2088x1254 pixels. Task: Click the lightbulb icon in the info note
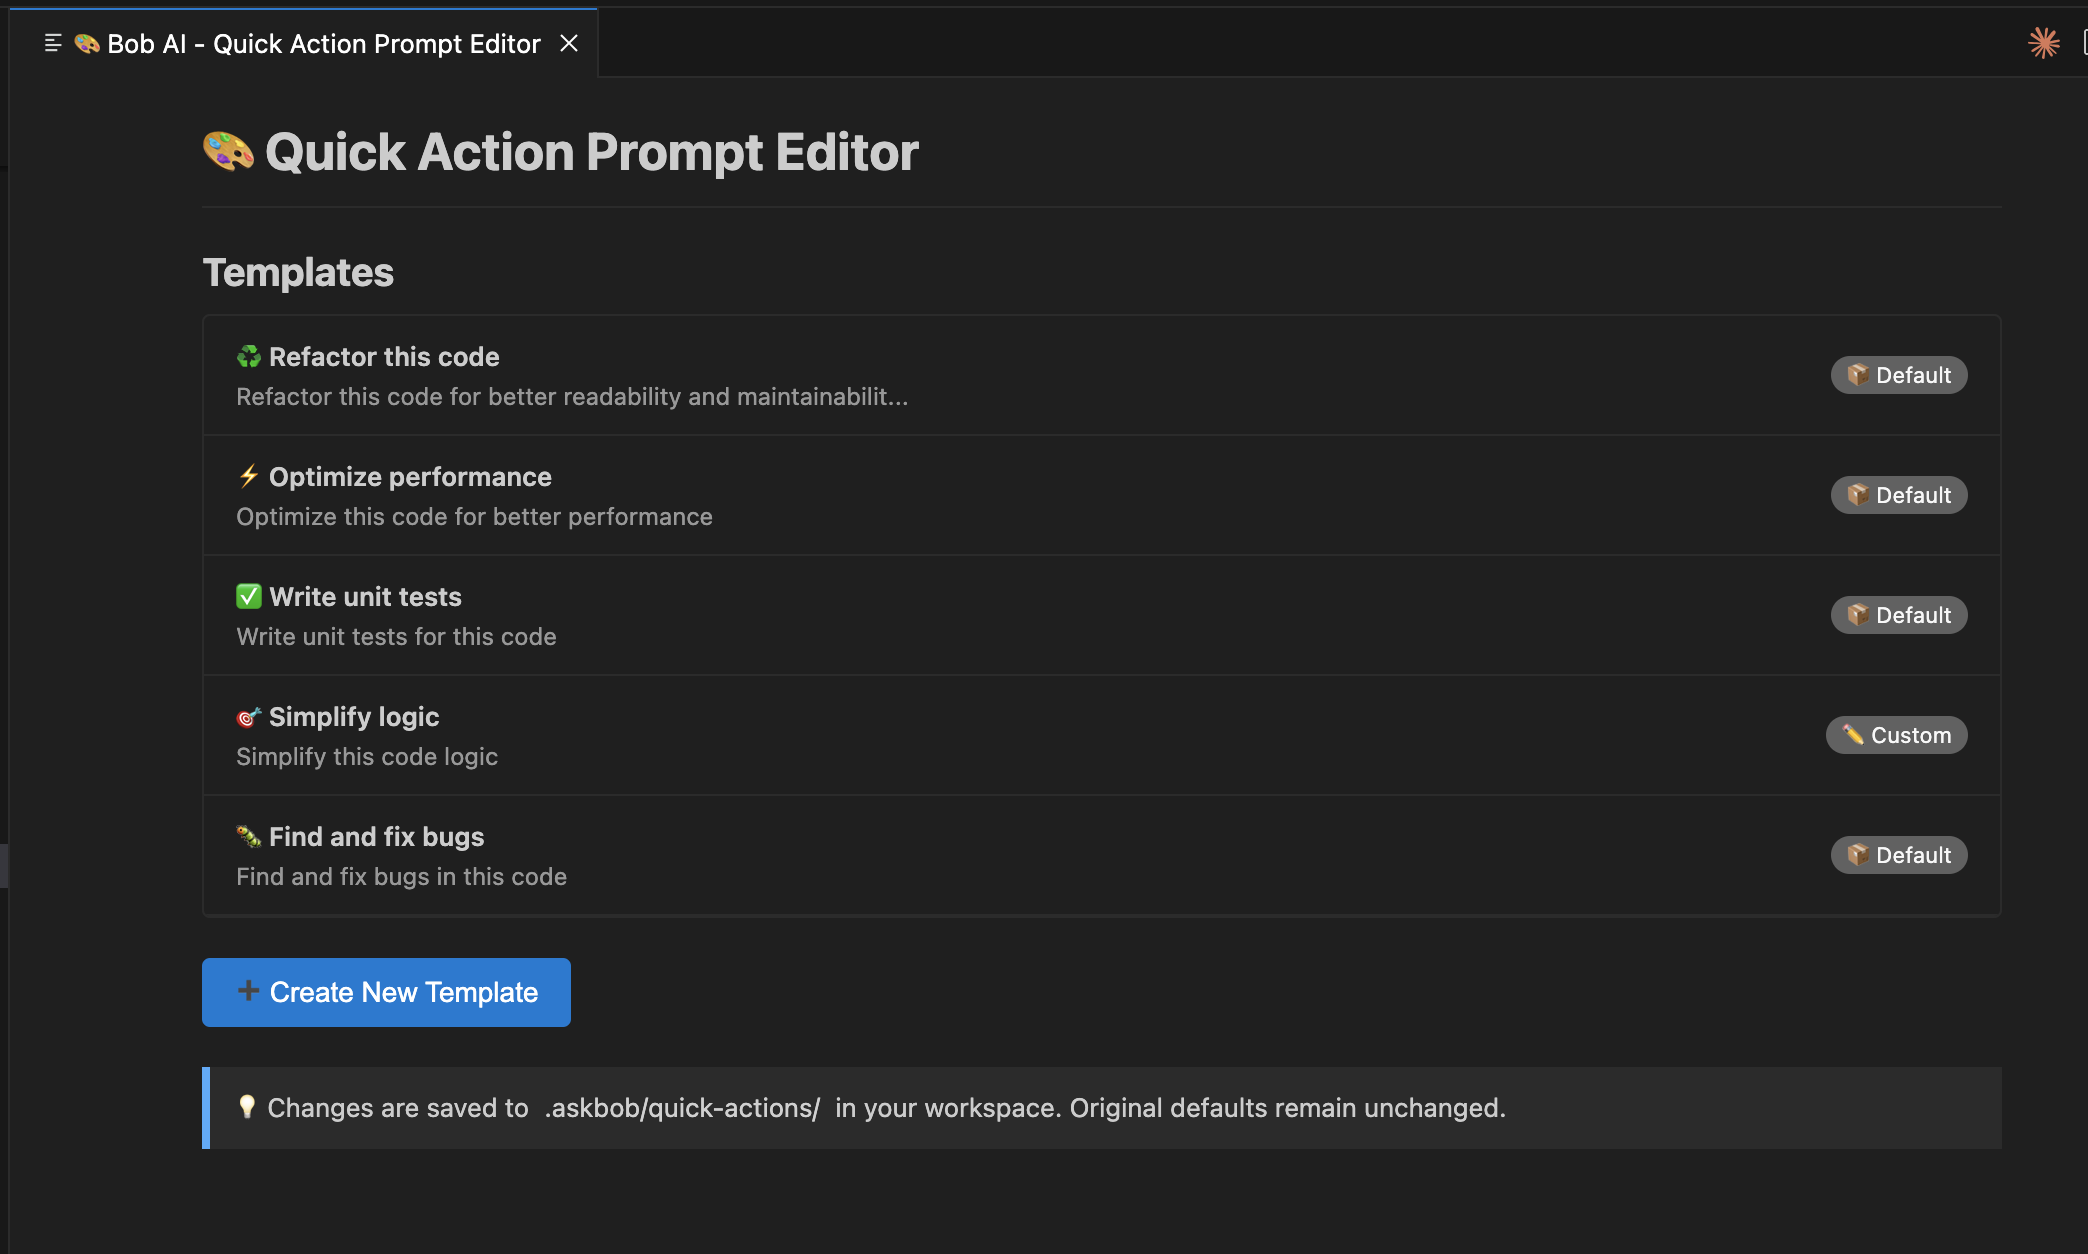pyautogui.click(x=247, y=1107)
